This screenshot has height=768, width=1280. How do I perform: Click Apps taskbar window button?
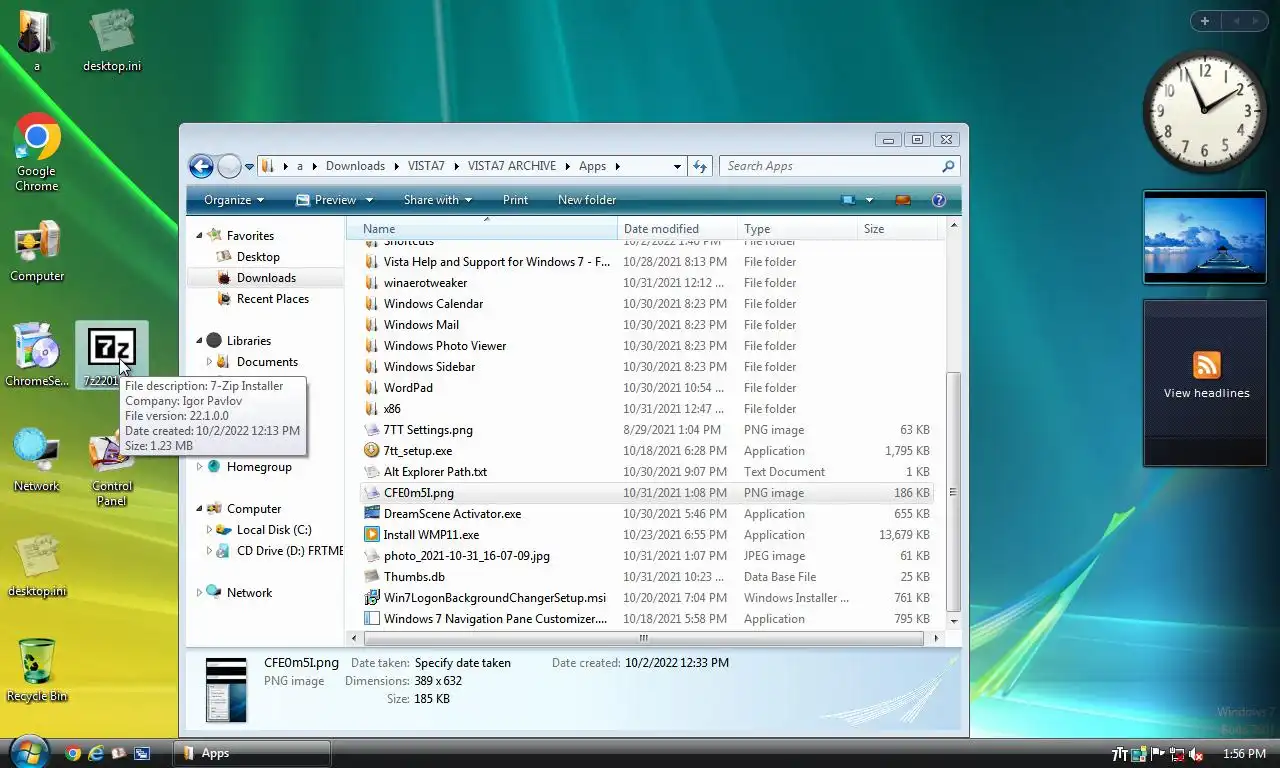tap(252, 753)
